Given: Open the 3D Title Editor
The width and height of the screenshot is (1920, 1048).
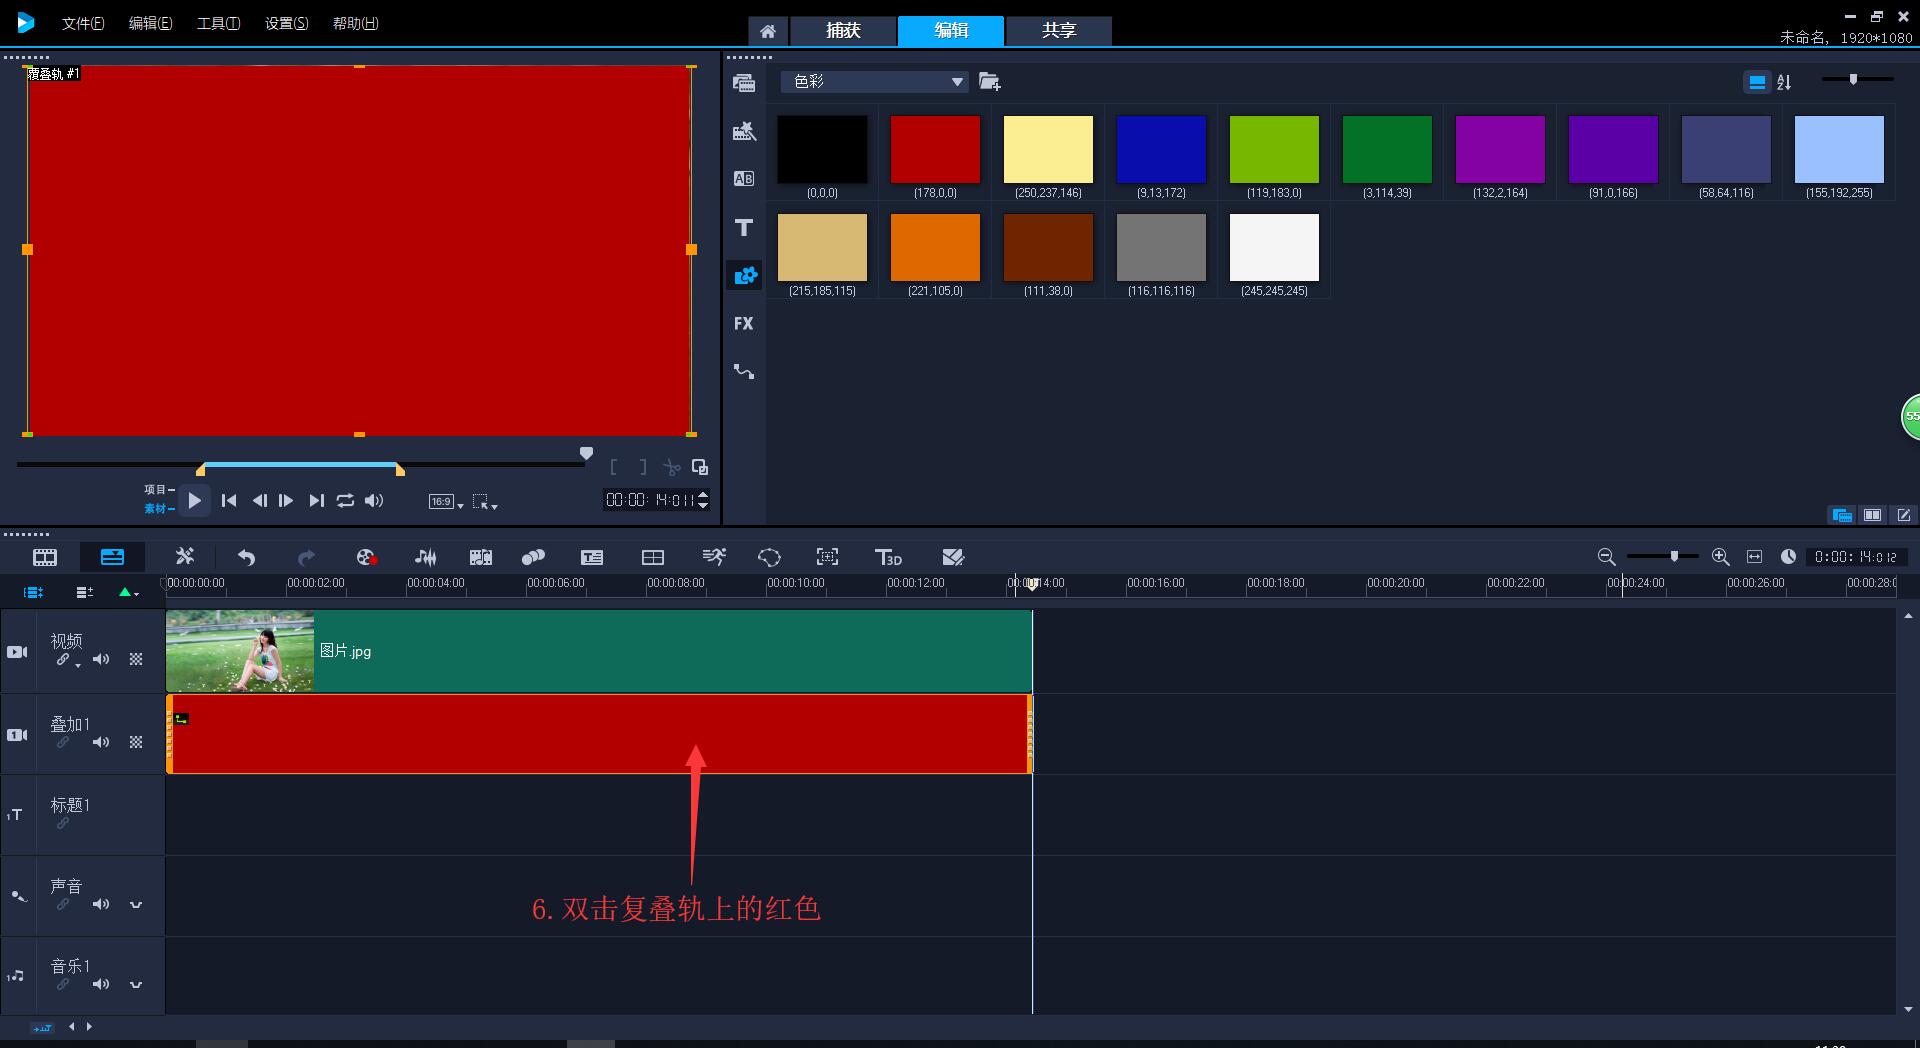Looking at the screenshot, I should [x=888, y=557].
